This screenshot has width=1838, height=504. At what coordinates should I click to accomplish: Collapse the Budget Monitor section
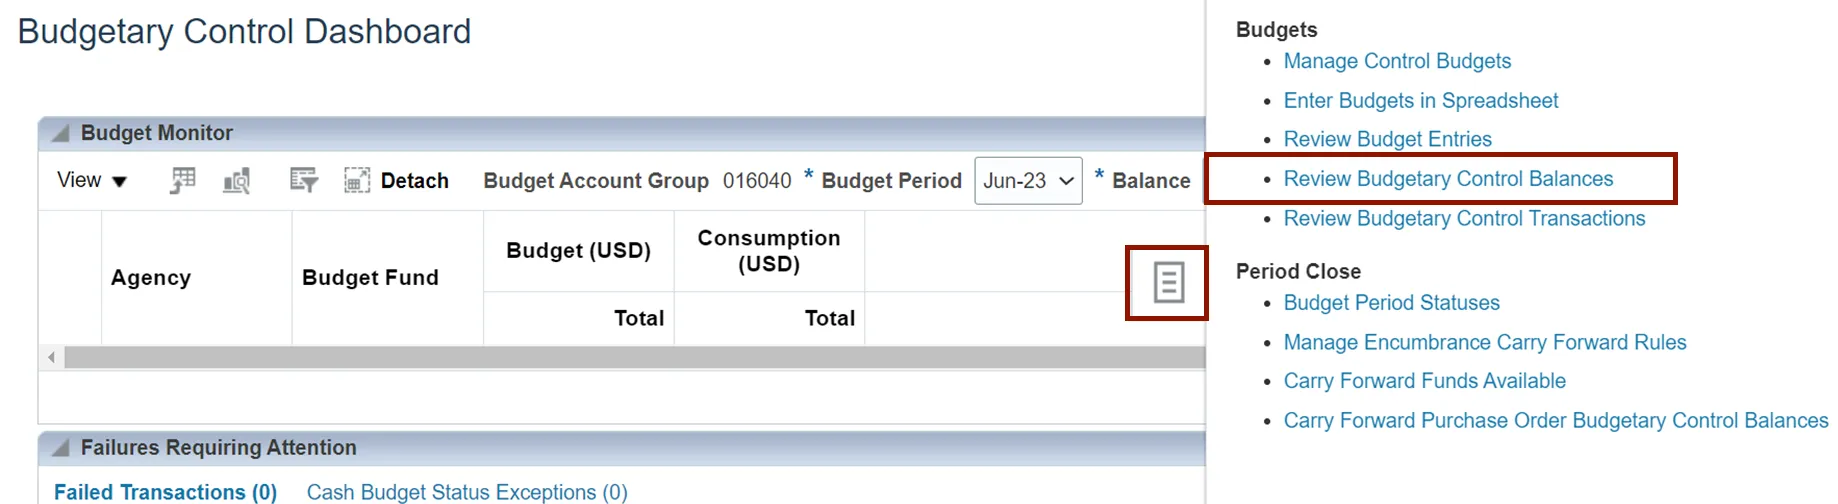pos(61,133)
